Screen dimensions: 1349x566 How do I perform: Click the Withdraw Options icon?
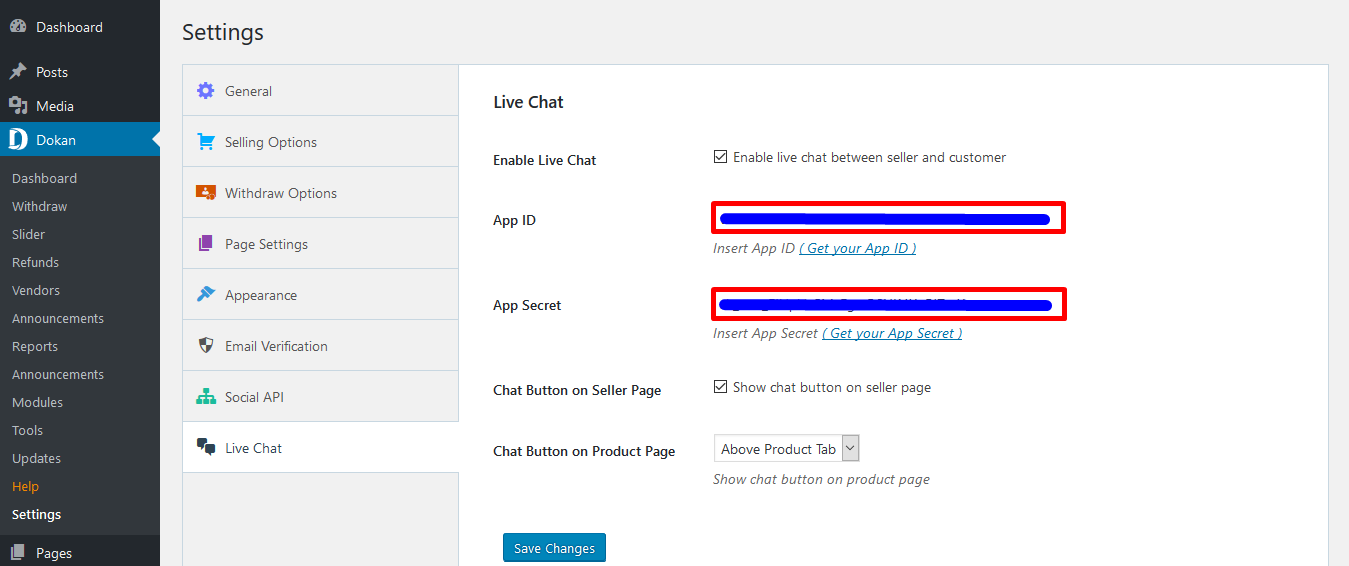(205, 193)
